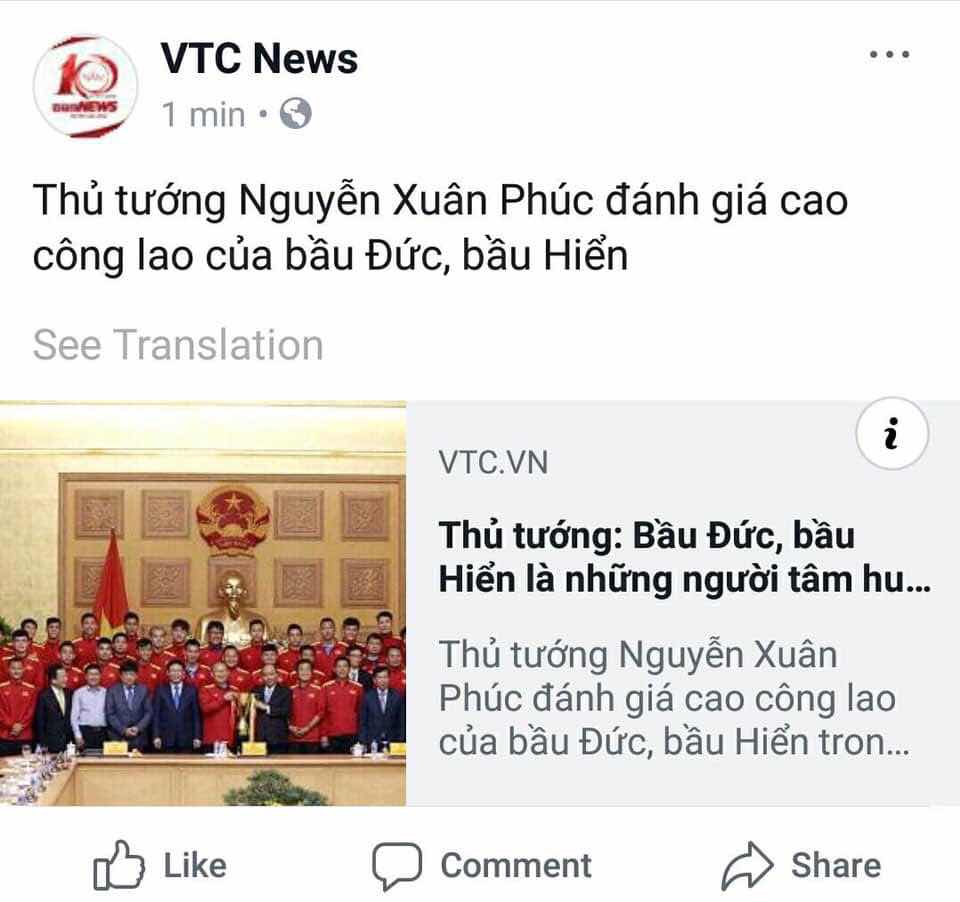
Task: Click the Comment button label
Action: coord(516,865)
